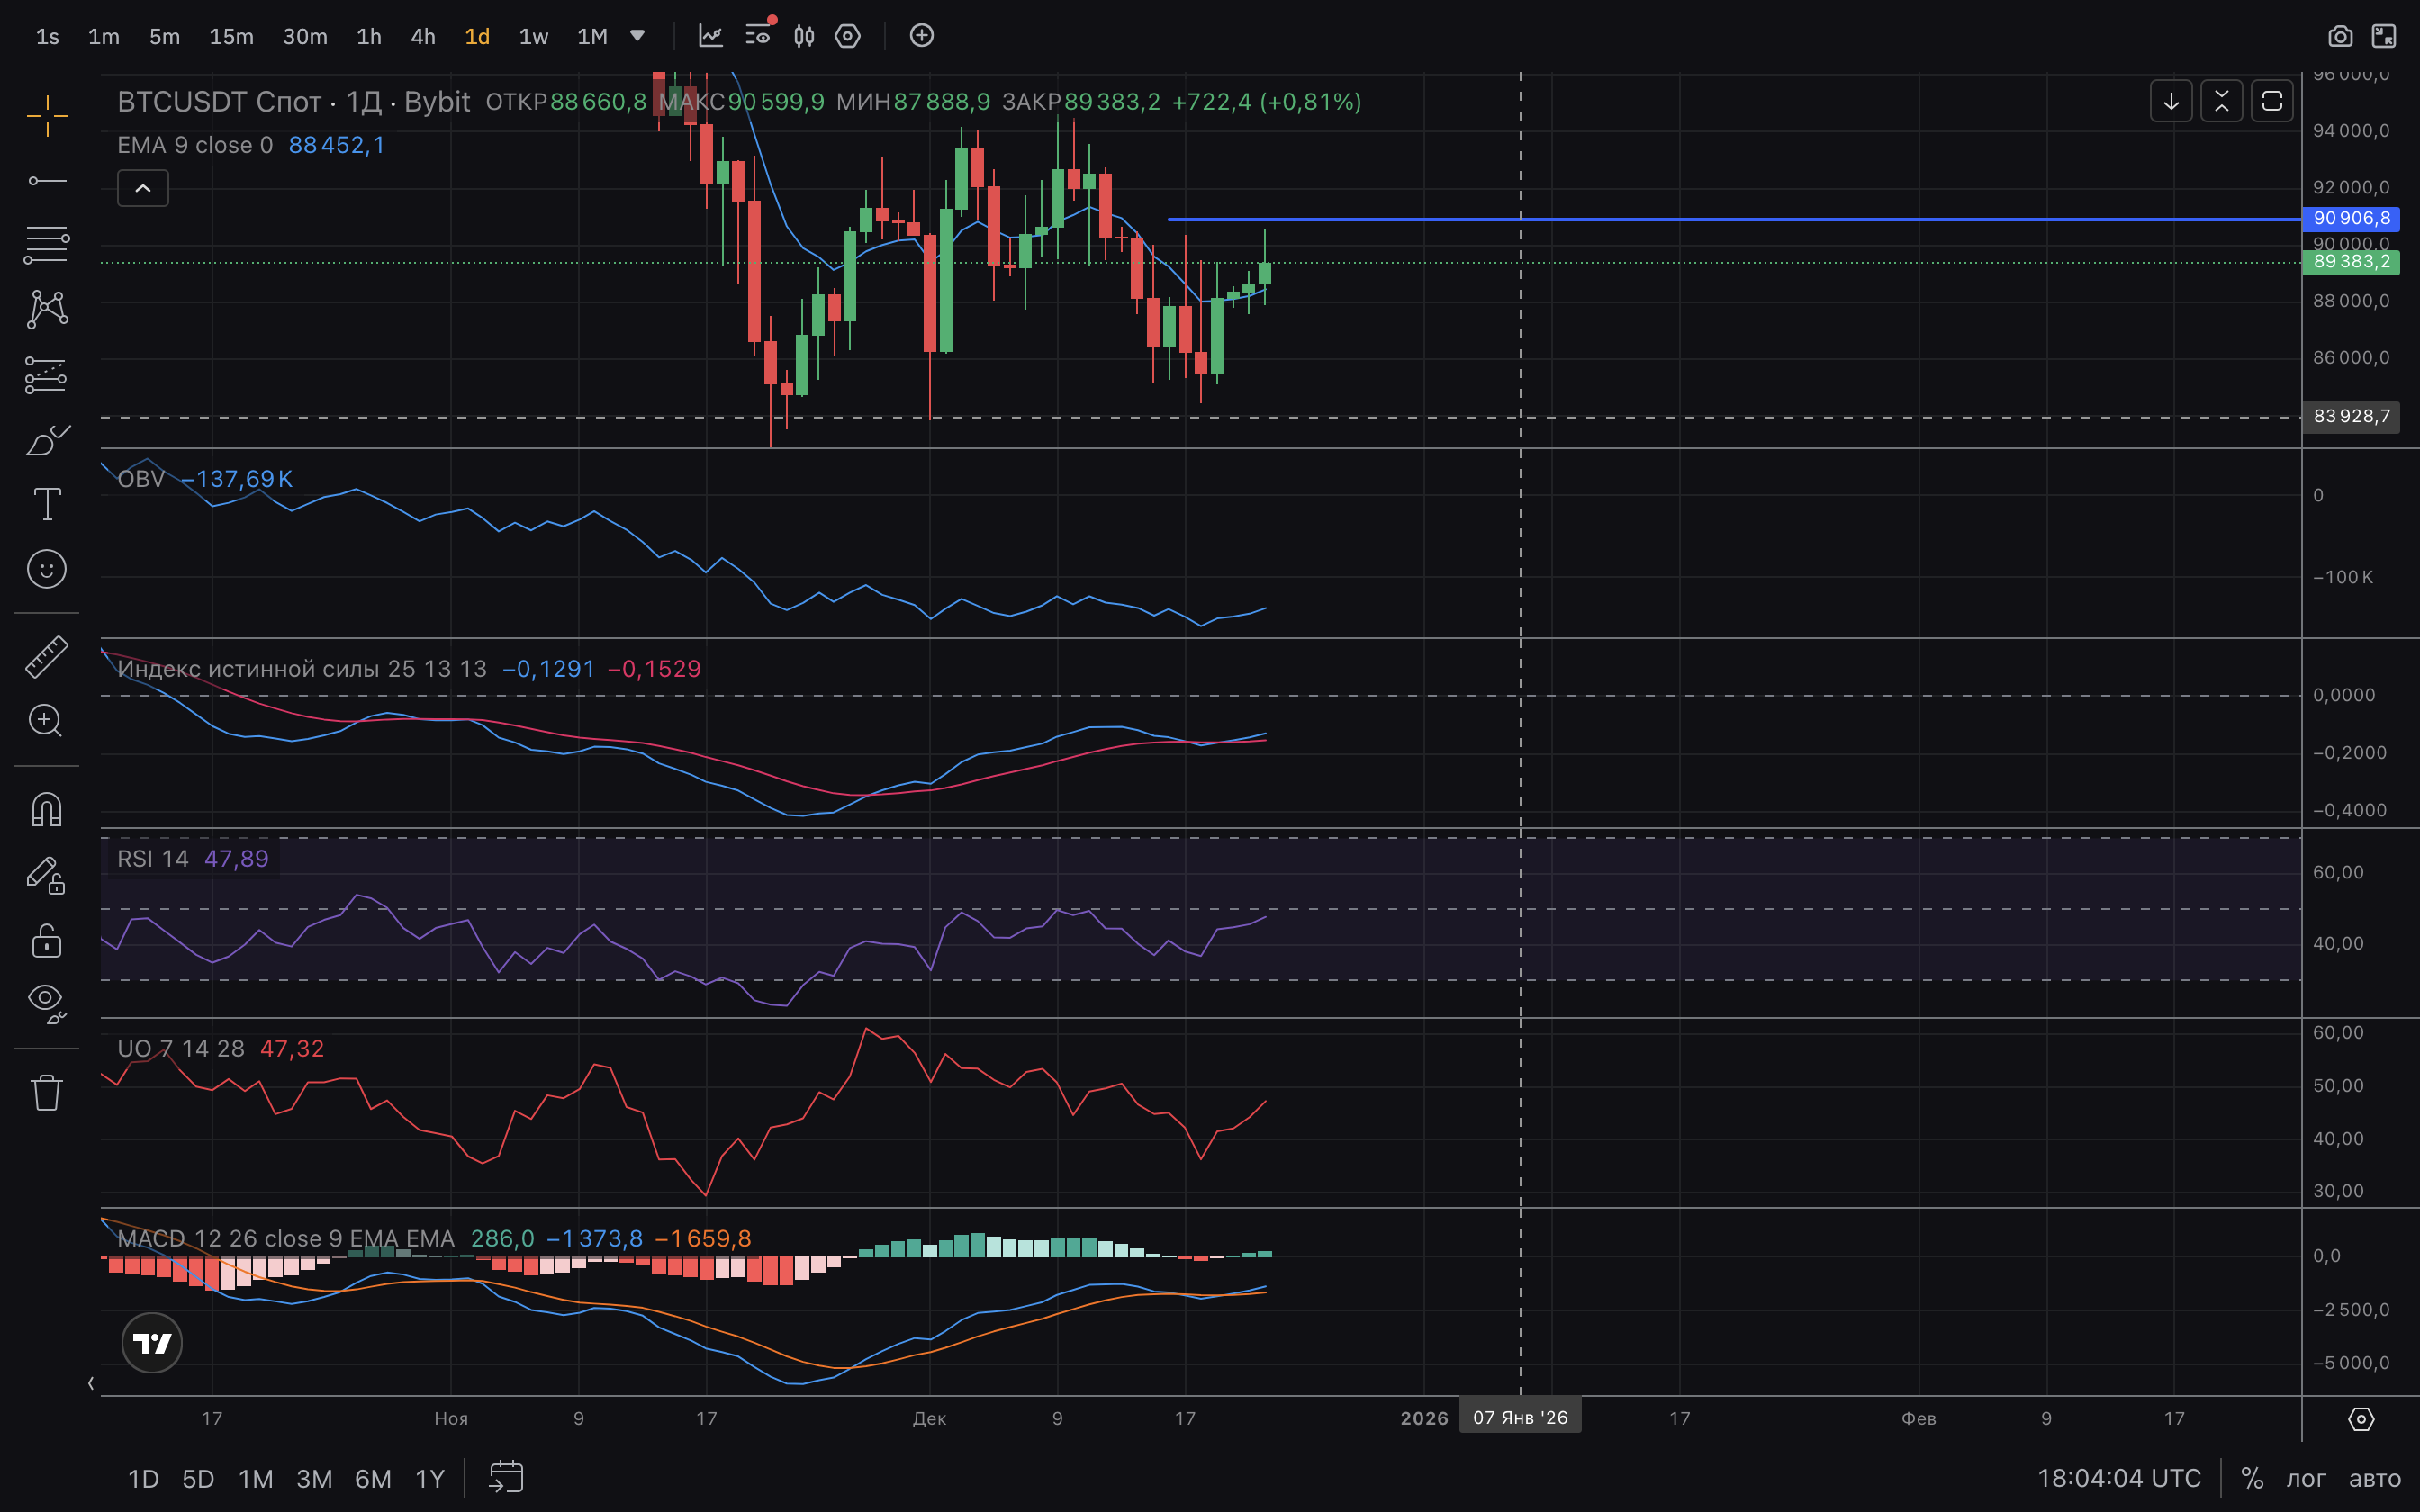Open the indicators menu in the toolbar
The width and height of the screenshot is (2420, 1512).
tap(710, 37)
